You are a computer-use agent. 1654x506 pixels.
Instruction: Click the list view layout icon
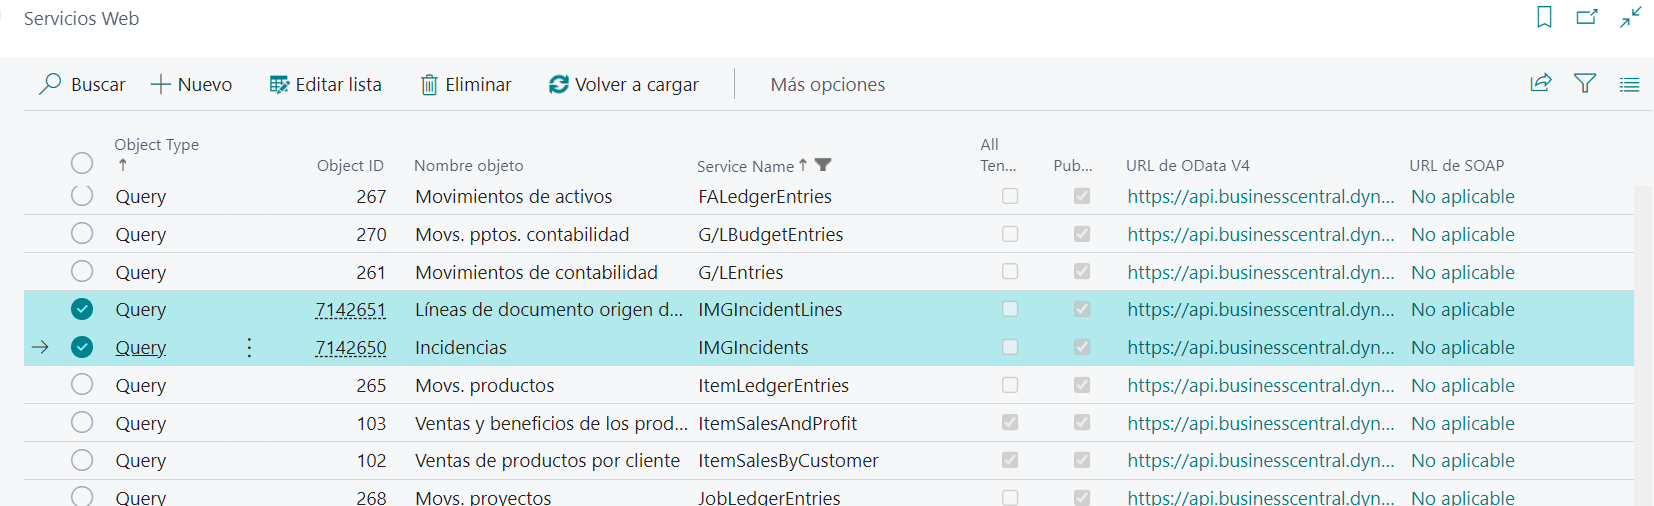coord(1629,85)
